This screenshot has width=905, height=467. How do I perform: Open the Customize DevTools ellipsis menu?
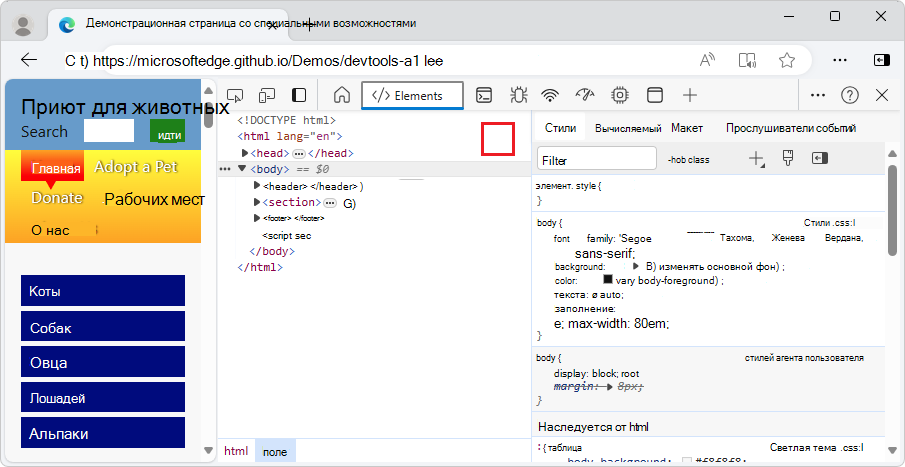[x=818, y=95]
